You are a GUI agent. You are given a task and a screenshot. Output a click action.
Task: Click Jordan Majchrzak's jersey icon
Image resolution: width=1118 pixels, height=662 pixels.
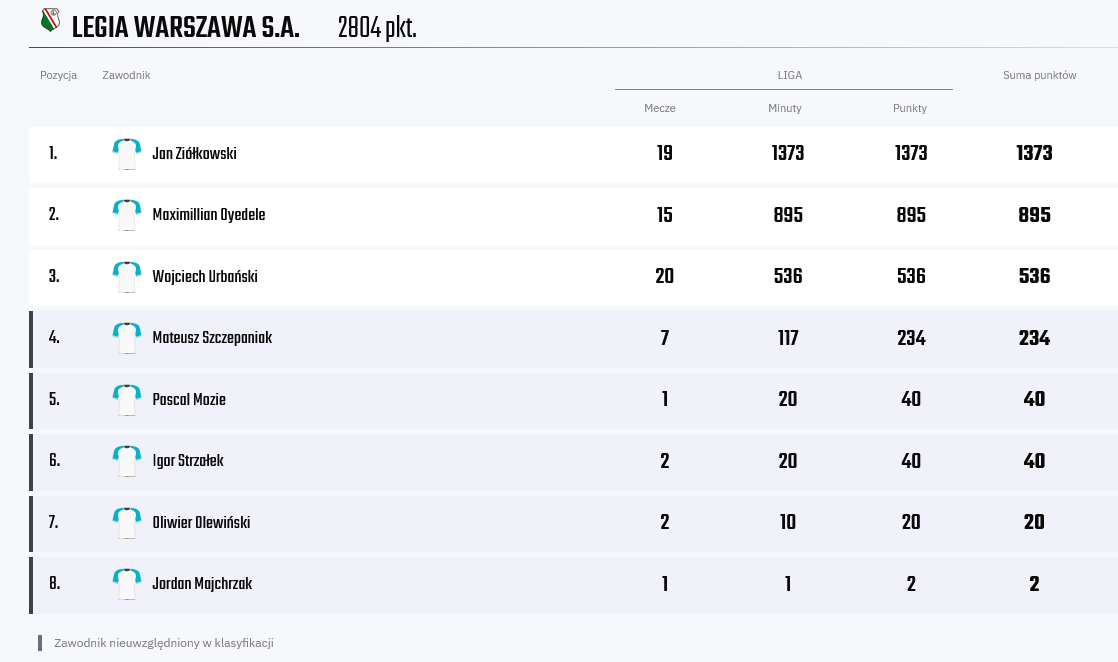(127, 584)
